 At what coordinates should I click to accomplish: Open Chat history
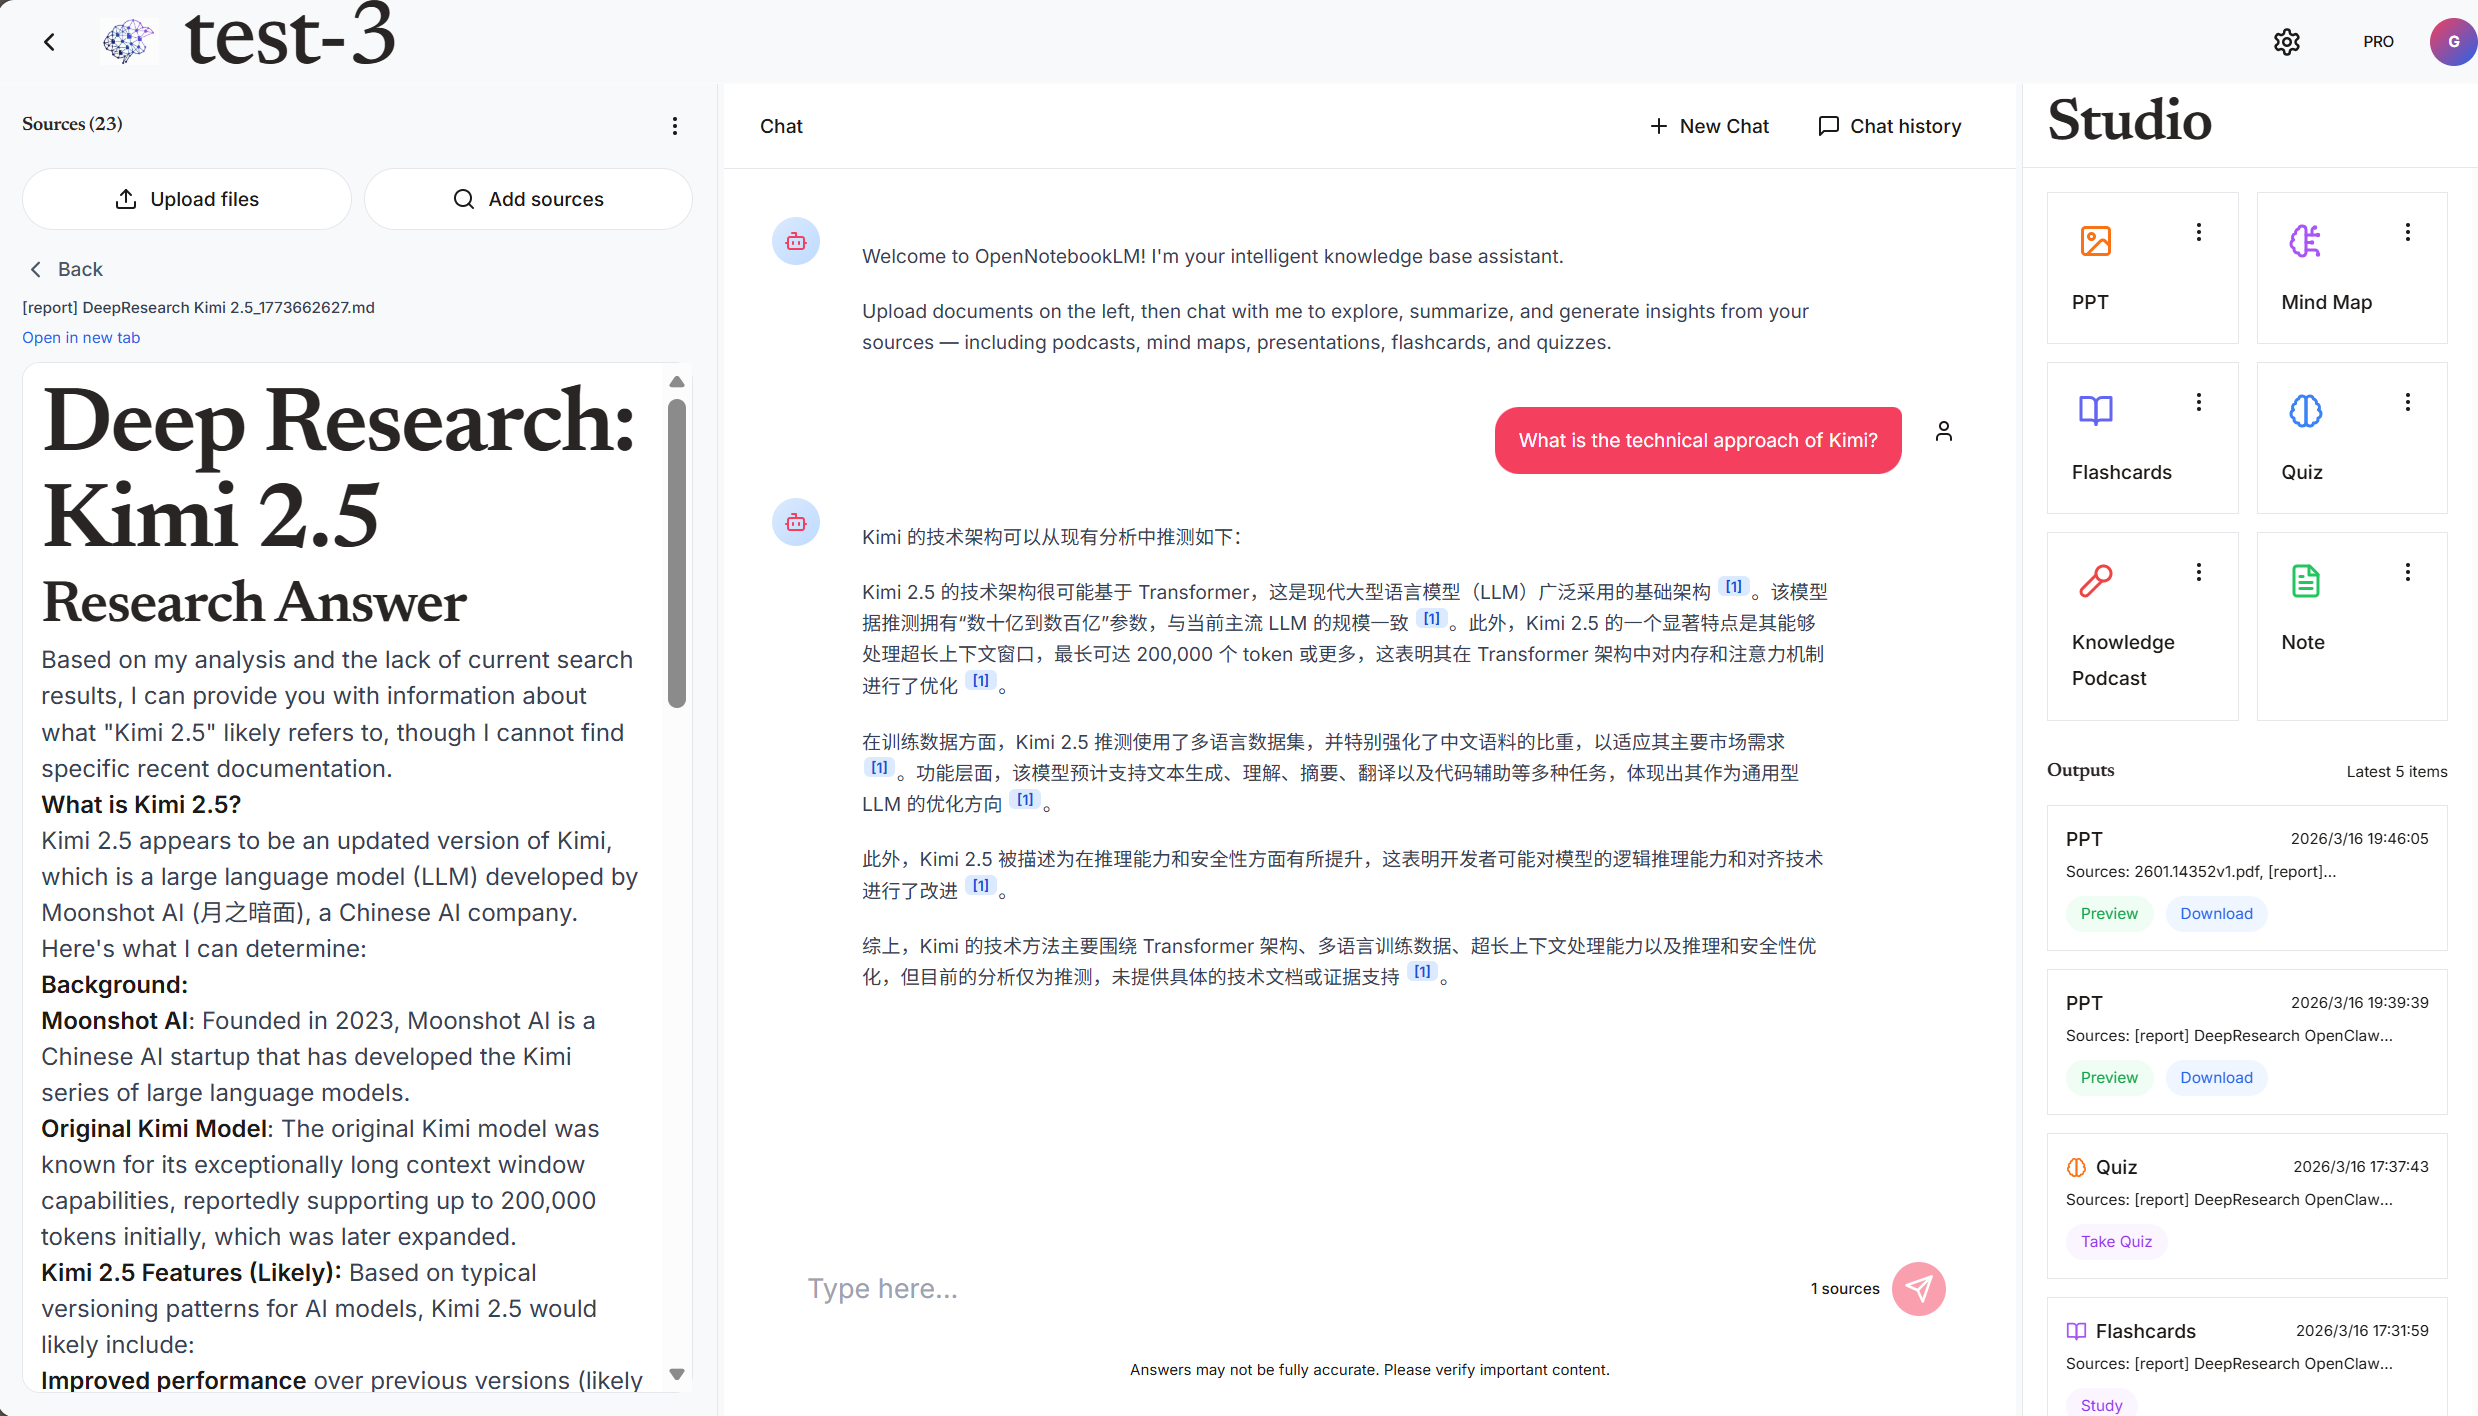click(1889, 126)
